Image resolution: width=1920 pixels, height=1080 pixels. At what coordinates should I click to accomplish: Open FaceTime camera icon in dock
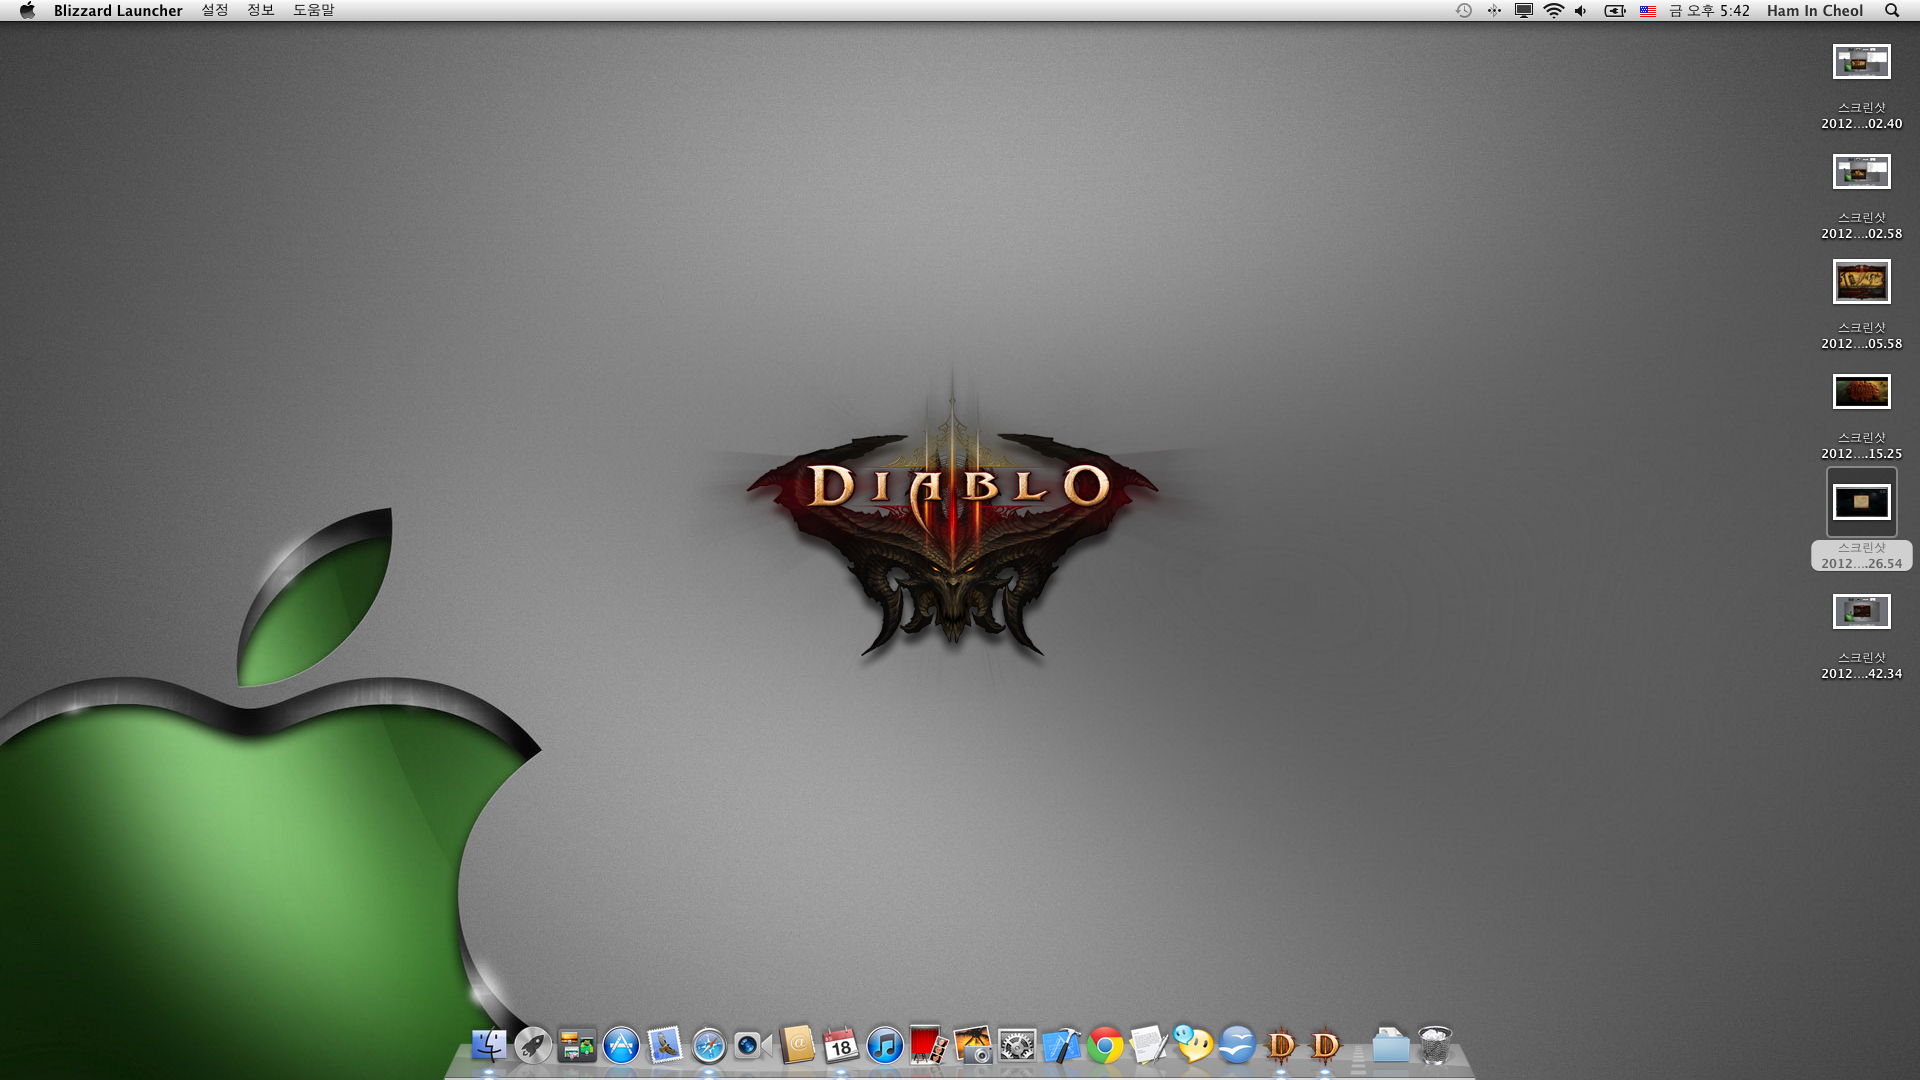pyautogui.click(x=753, y=1045)
